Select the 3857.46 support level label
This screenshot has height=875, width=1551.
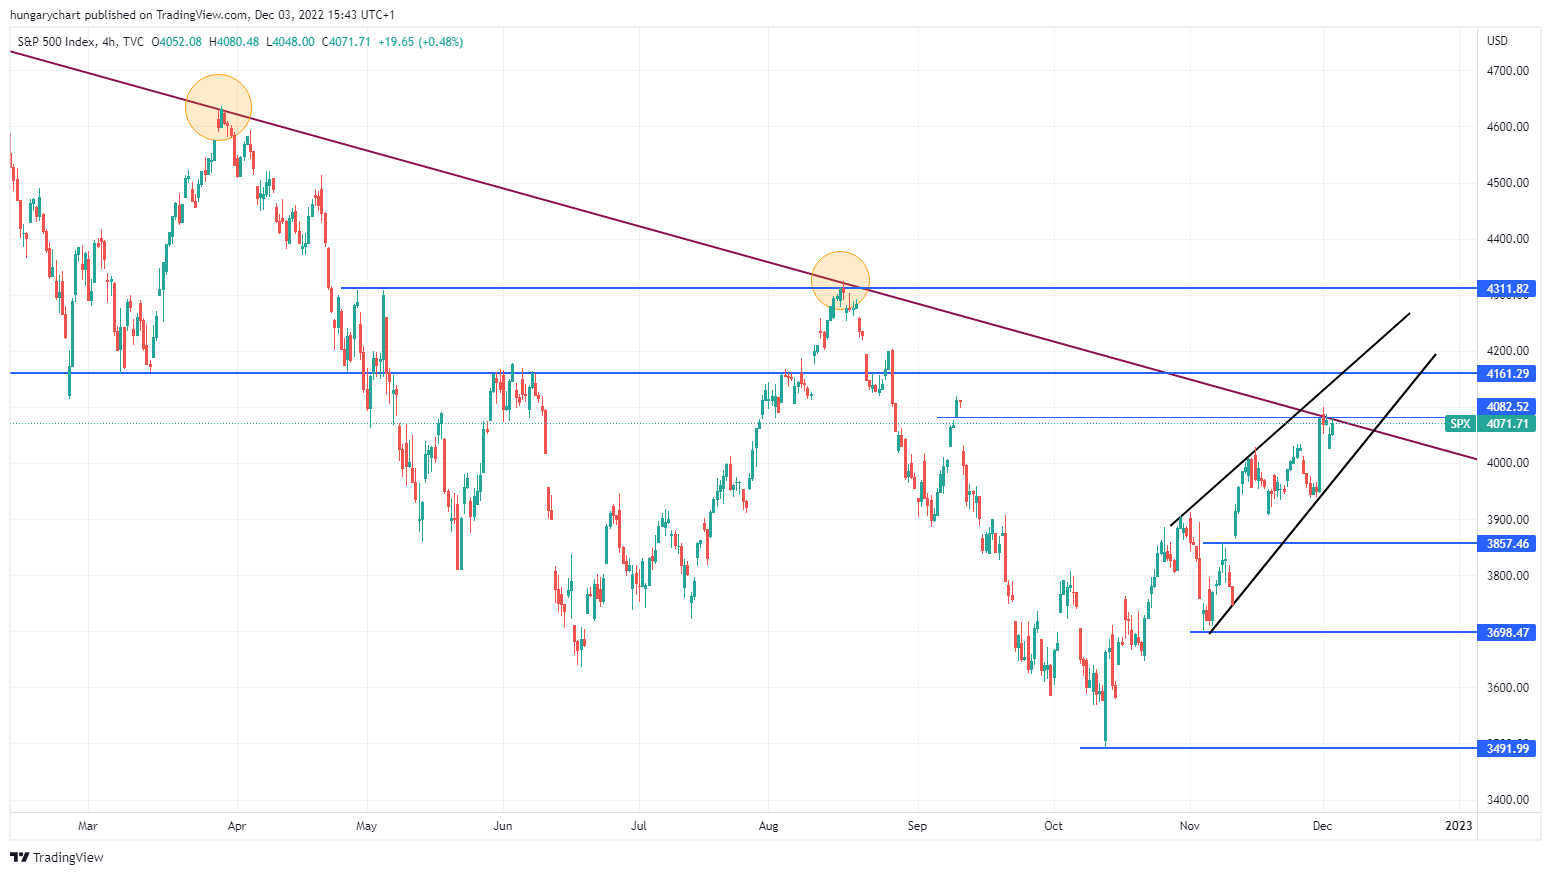click(x=1507, y=544)
